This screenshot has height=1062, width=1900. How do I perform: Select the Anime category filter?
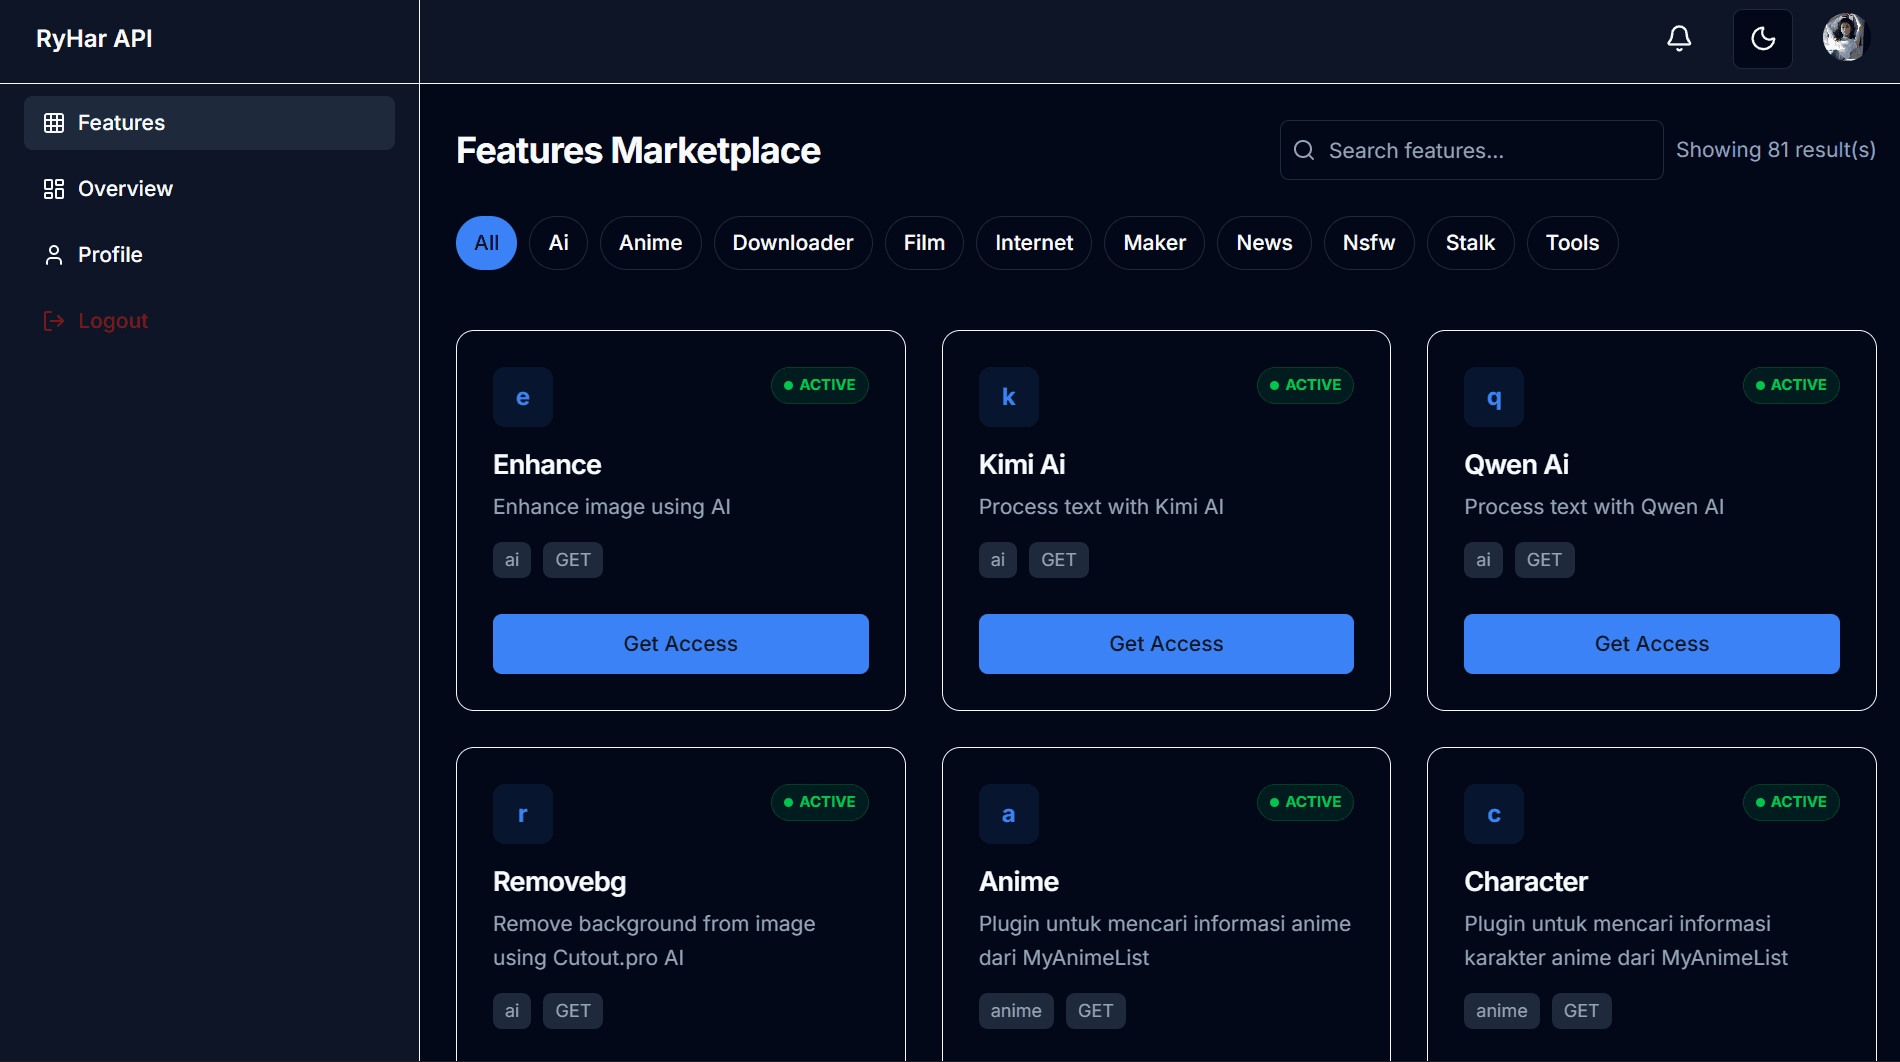point(650,243)
